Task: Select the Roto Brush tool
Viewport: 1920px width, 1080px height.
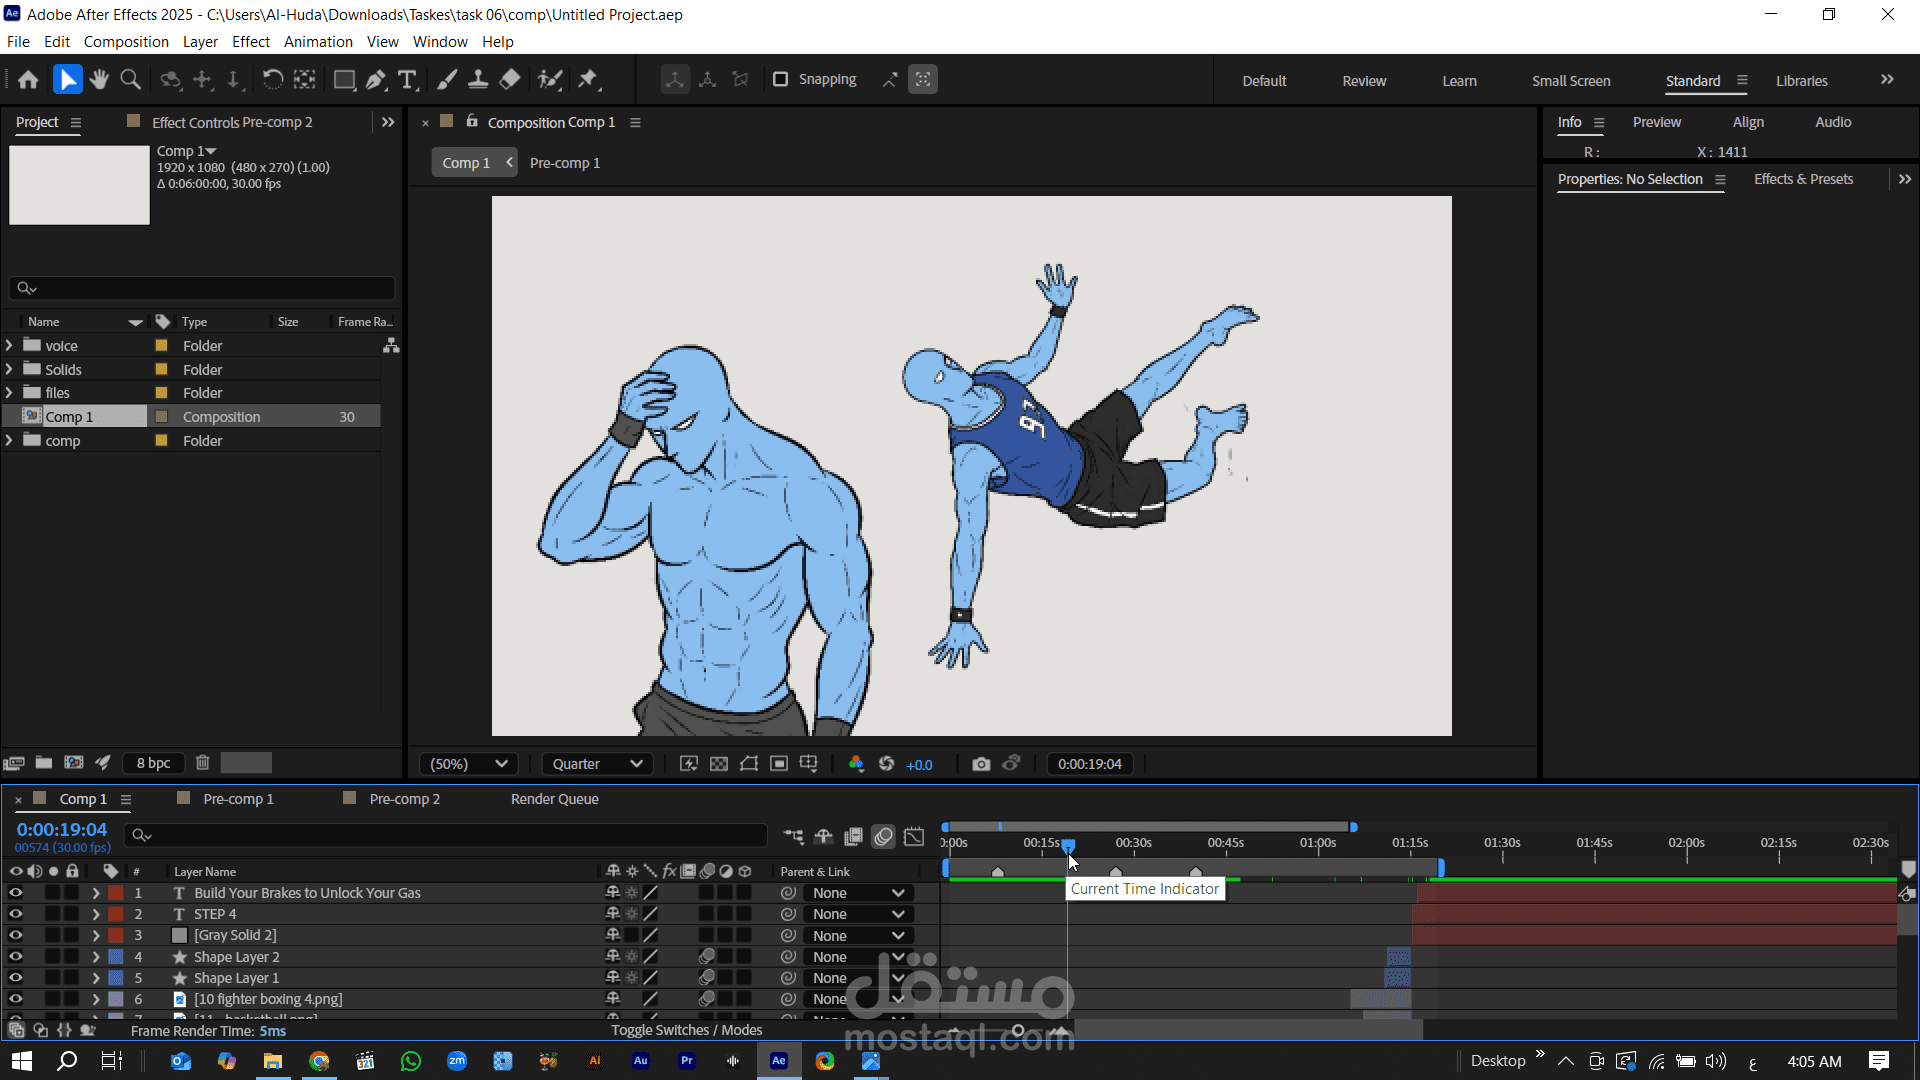Action: tap(549, 80)
